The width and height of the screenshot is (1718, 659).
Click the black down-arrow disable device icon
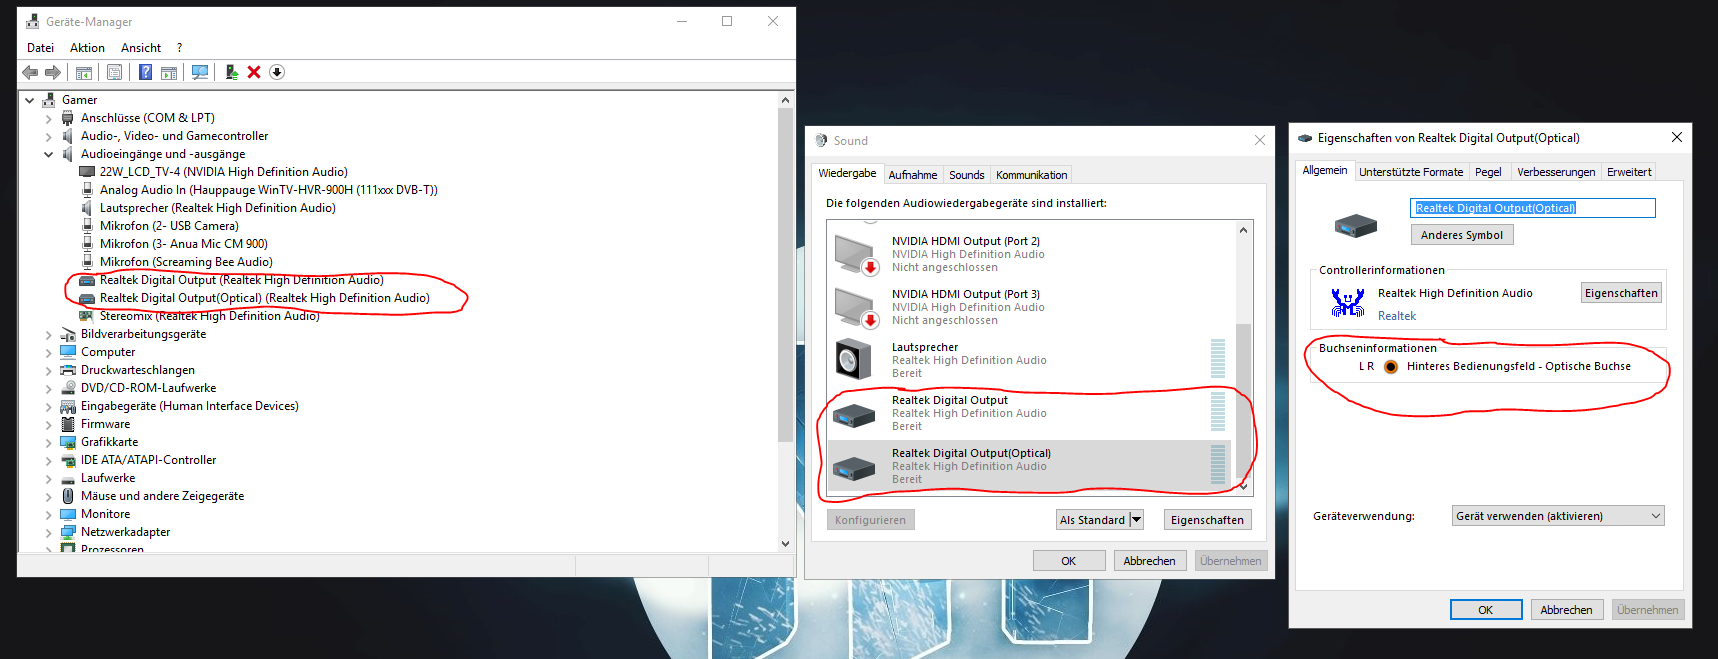click(277, 72)
